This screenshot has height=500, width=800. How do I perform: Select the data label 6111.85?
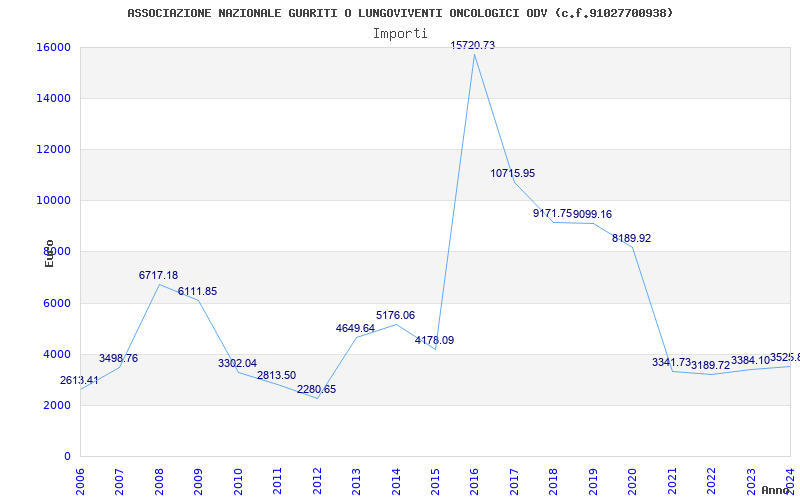point(197,291)
